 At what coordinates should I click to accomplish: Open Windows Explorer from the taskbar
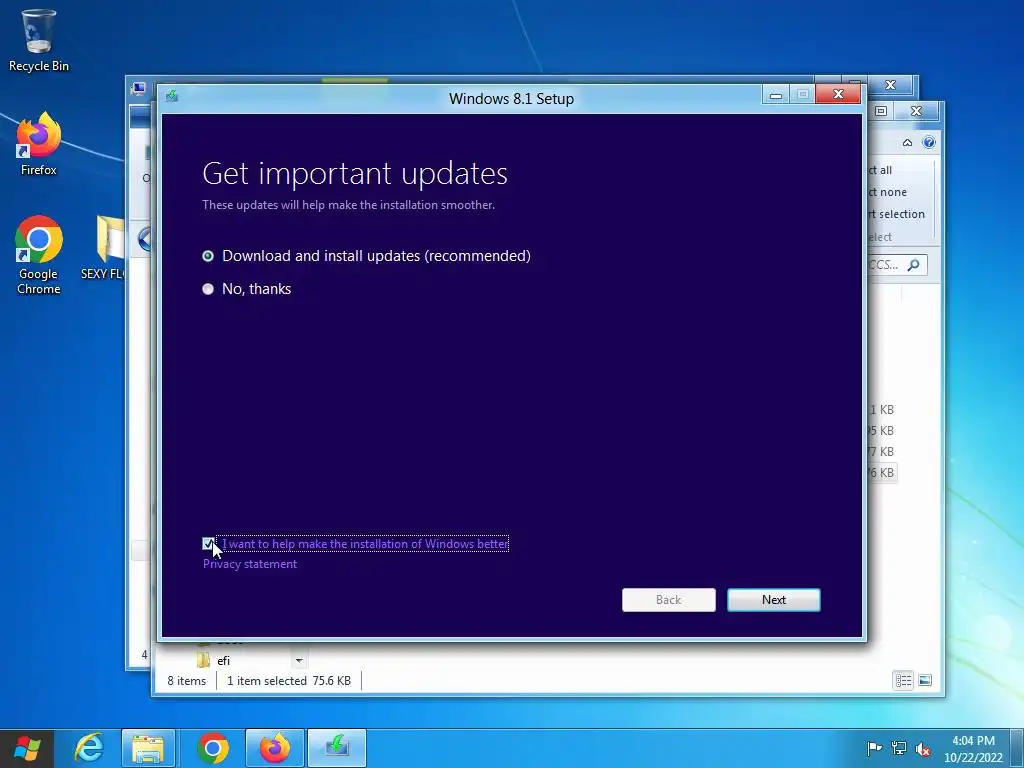pos(148,748)
